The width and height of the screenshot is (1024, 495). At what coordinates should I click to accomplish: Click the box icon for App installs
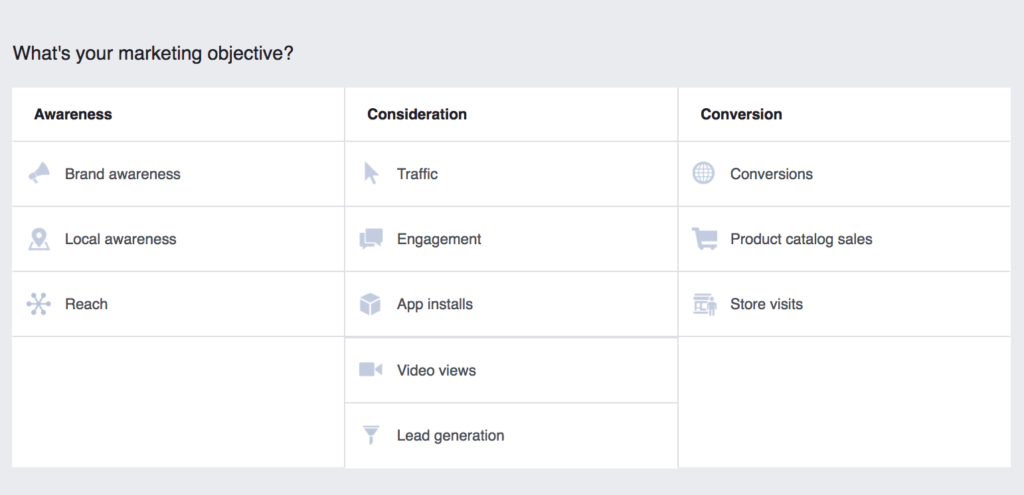coord(371,304)
